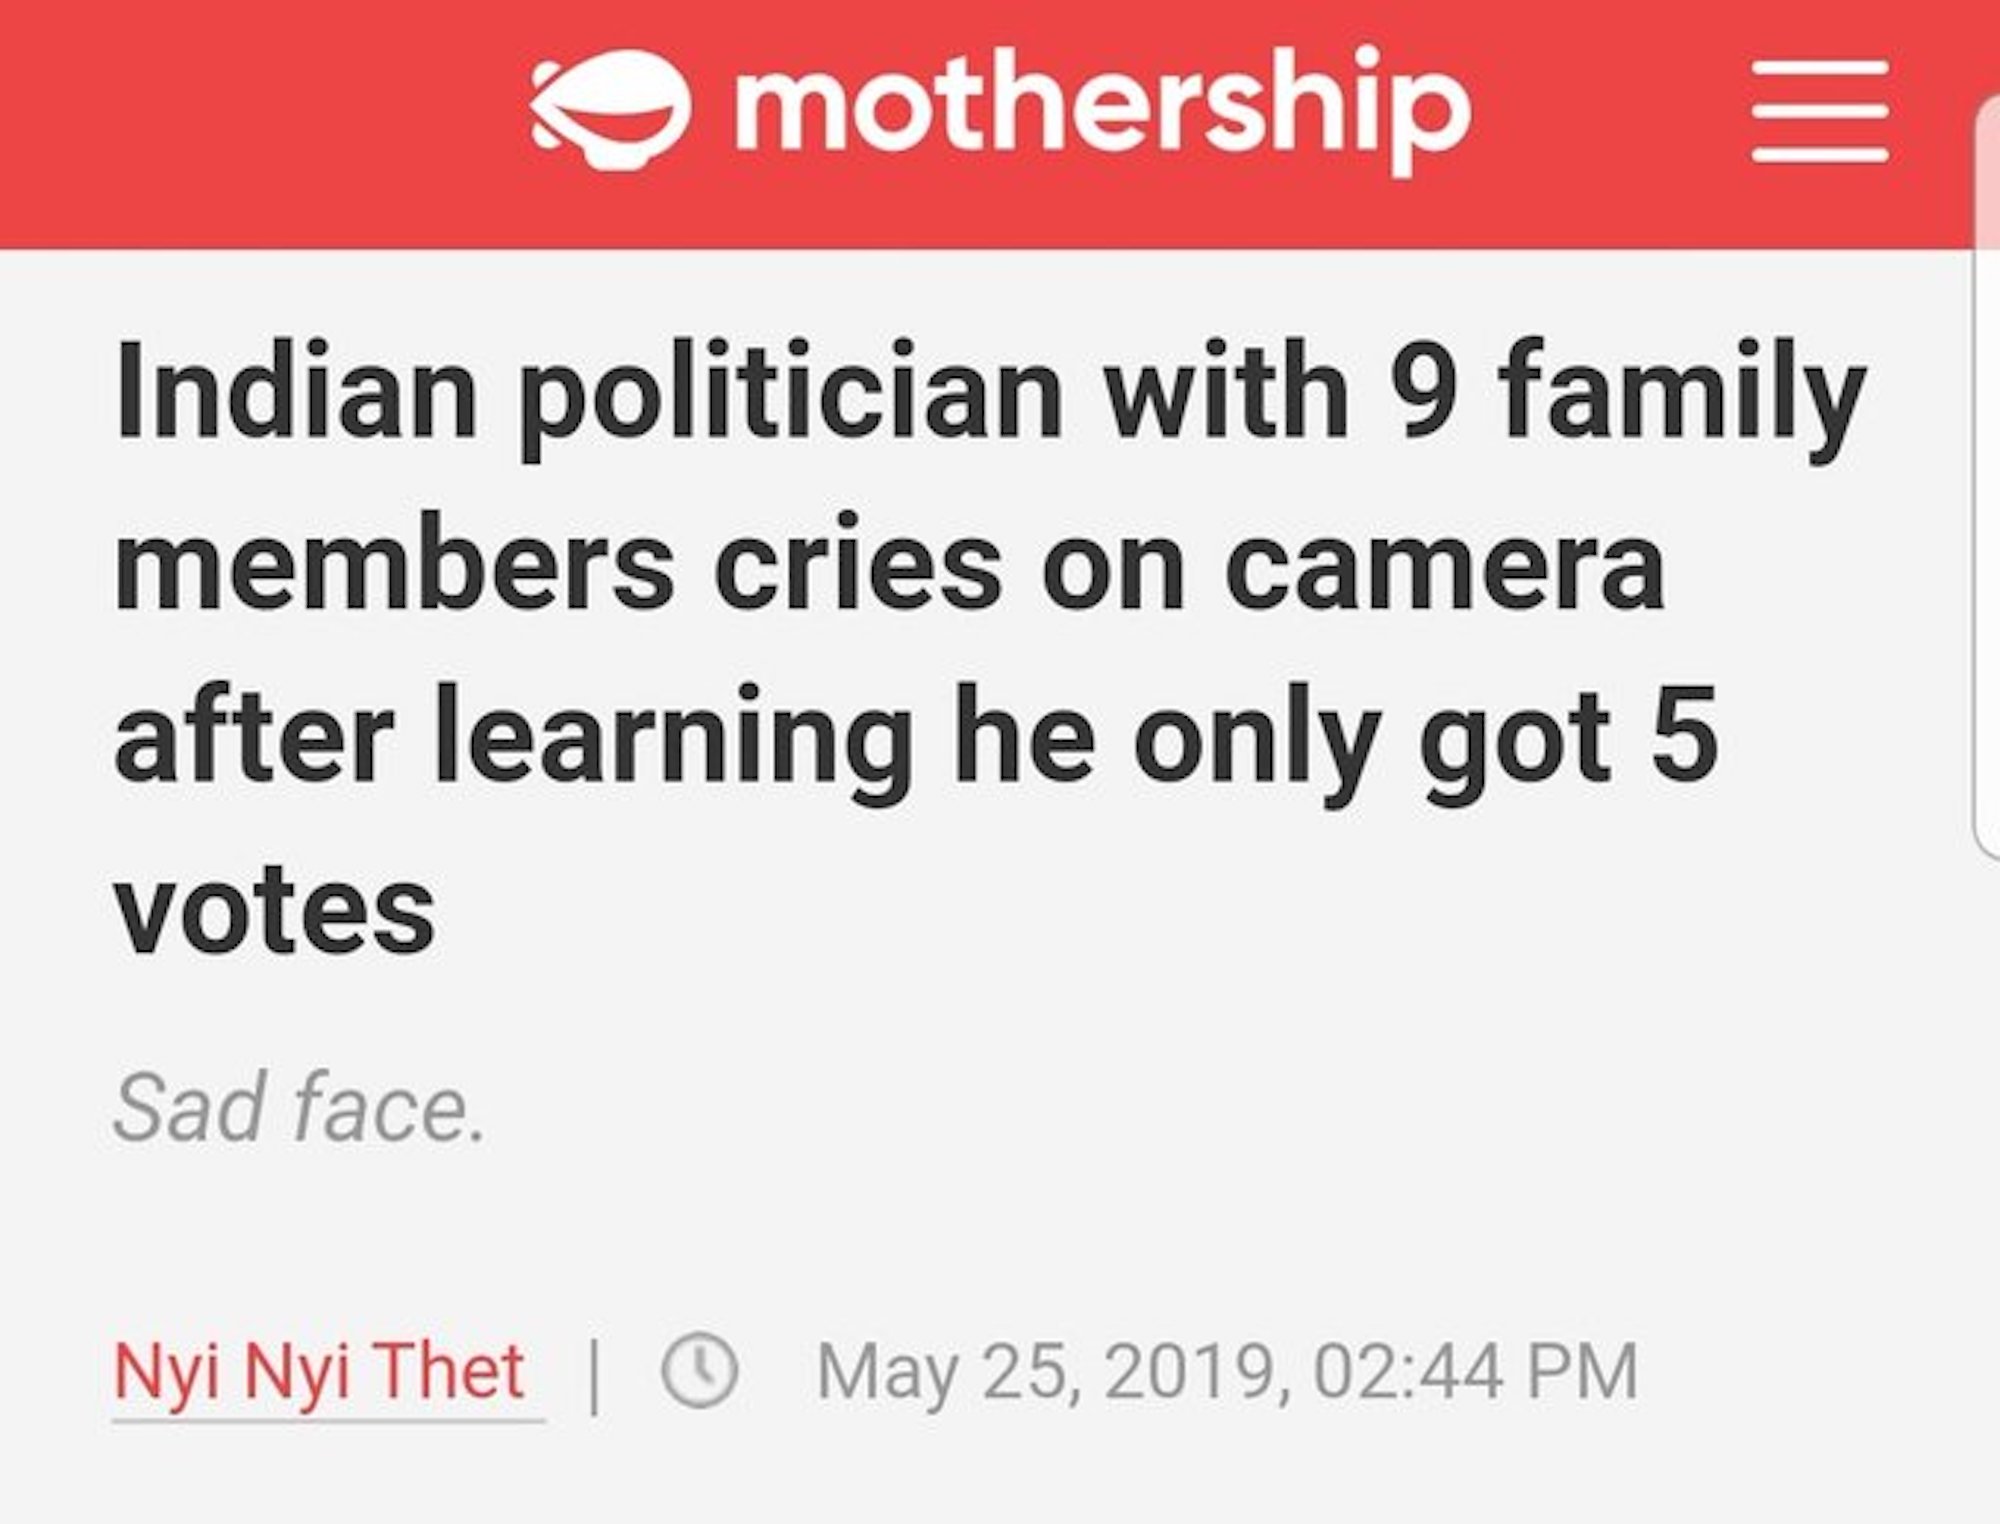The image size is (2000, 1524).
Task: Click the "Sad face." subtitle
Action: point(299,1108)
